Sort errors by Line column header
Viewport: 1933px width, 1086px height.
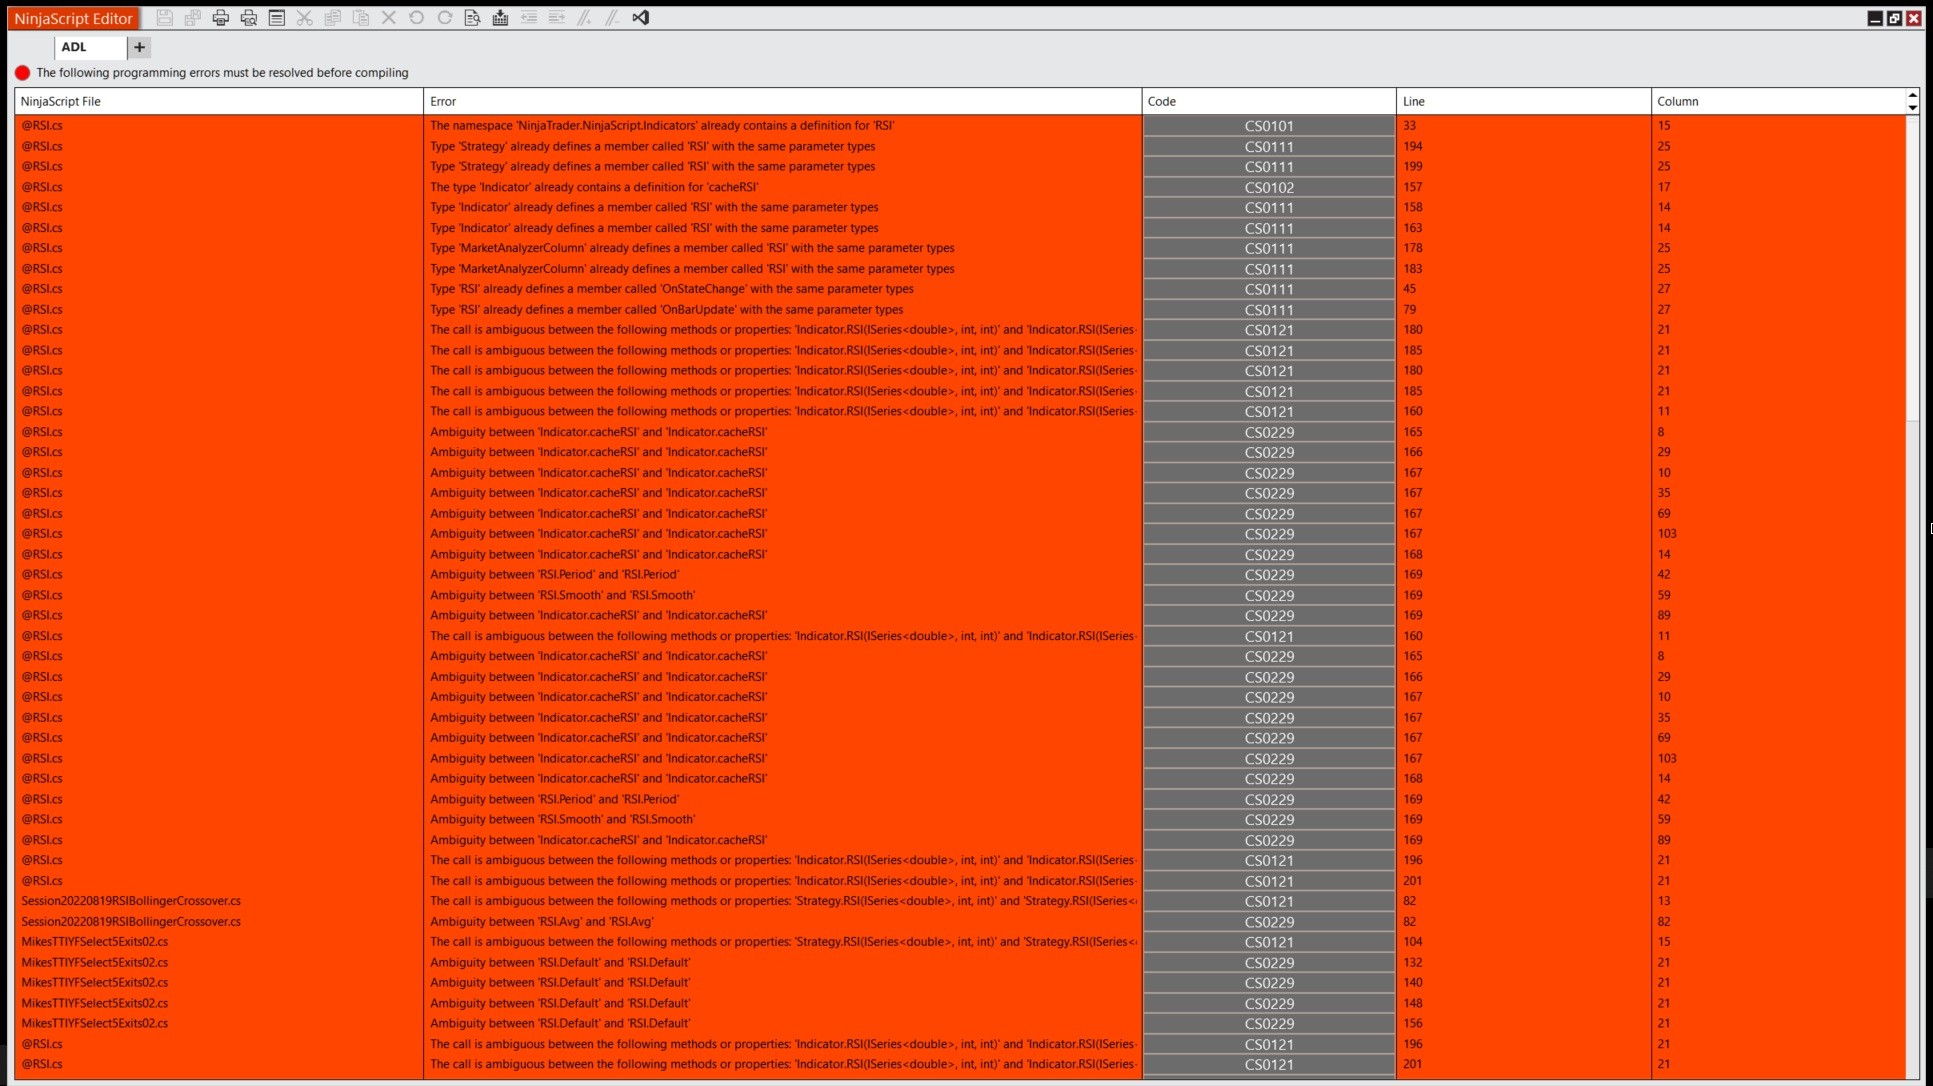[x=1522, y=101]
